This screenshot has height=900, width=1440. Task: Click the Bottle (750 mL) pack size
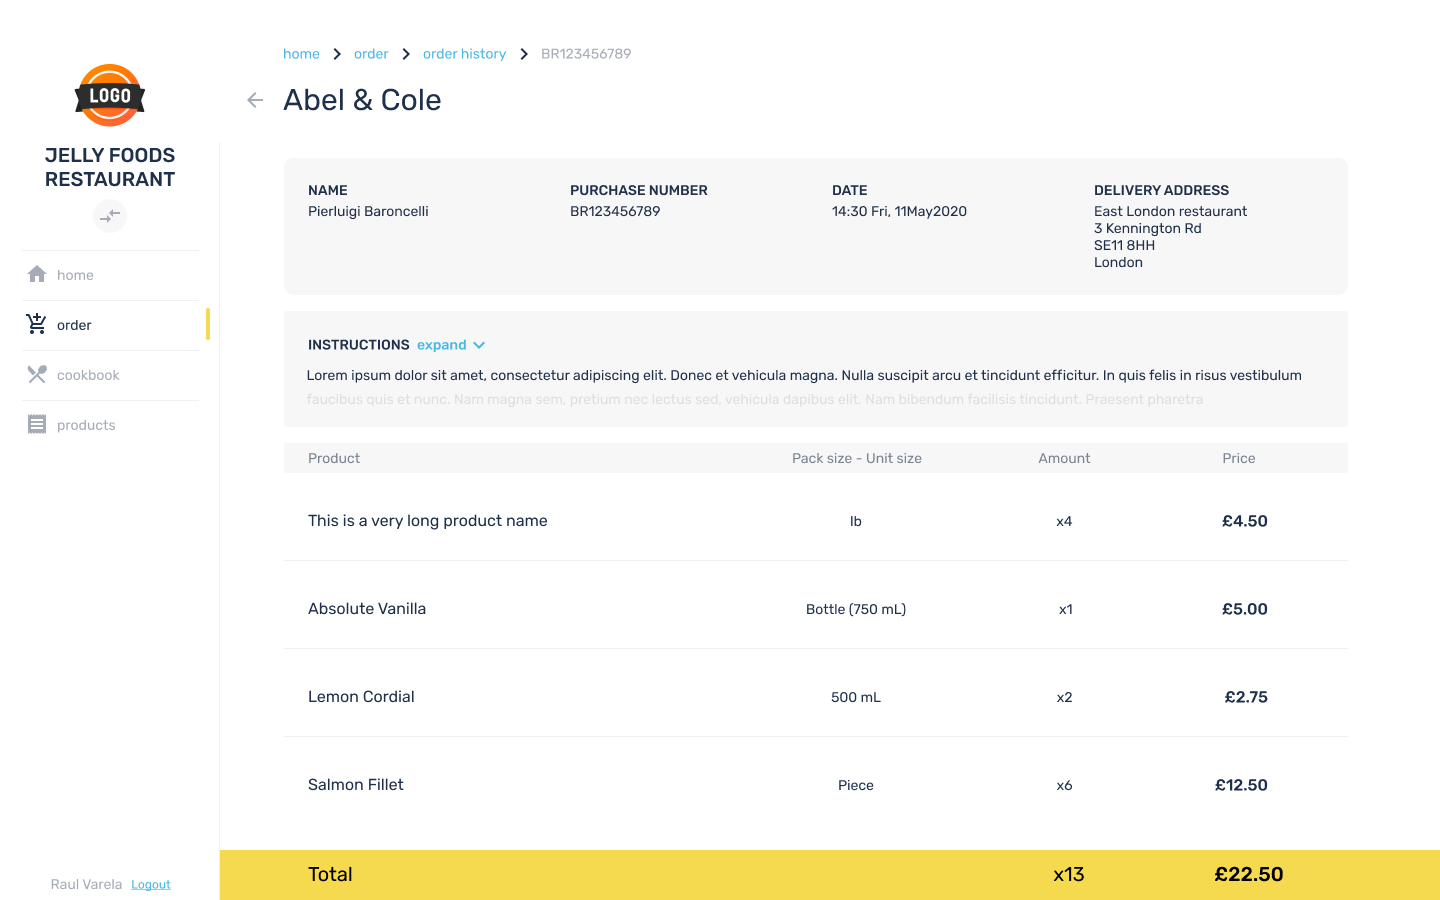pos(856,609)
